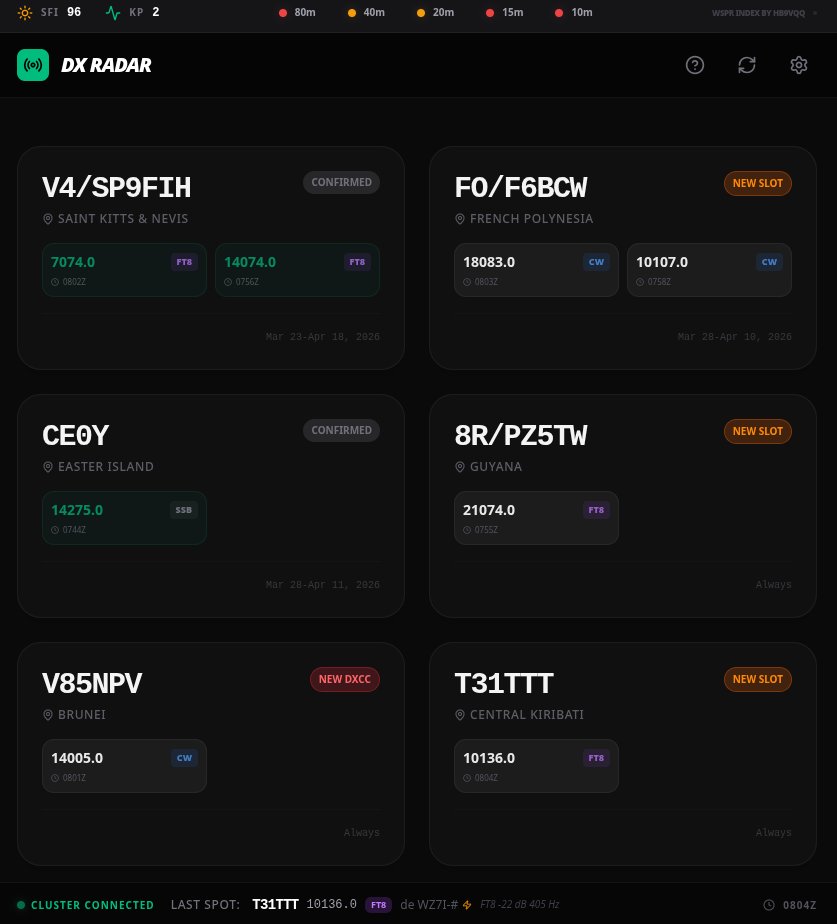Screen dimensions: 837x924
Task: Click the FO/F6BCW callsign heading
Action: [521, 188]
